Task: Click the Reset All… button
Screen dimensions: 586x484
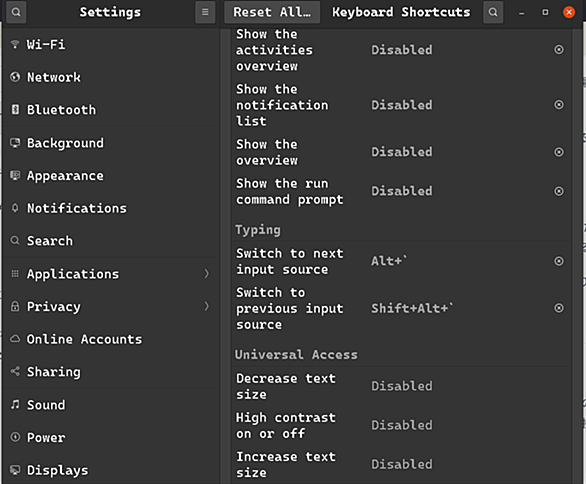Action: 272,12
